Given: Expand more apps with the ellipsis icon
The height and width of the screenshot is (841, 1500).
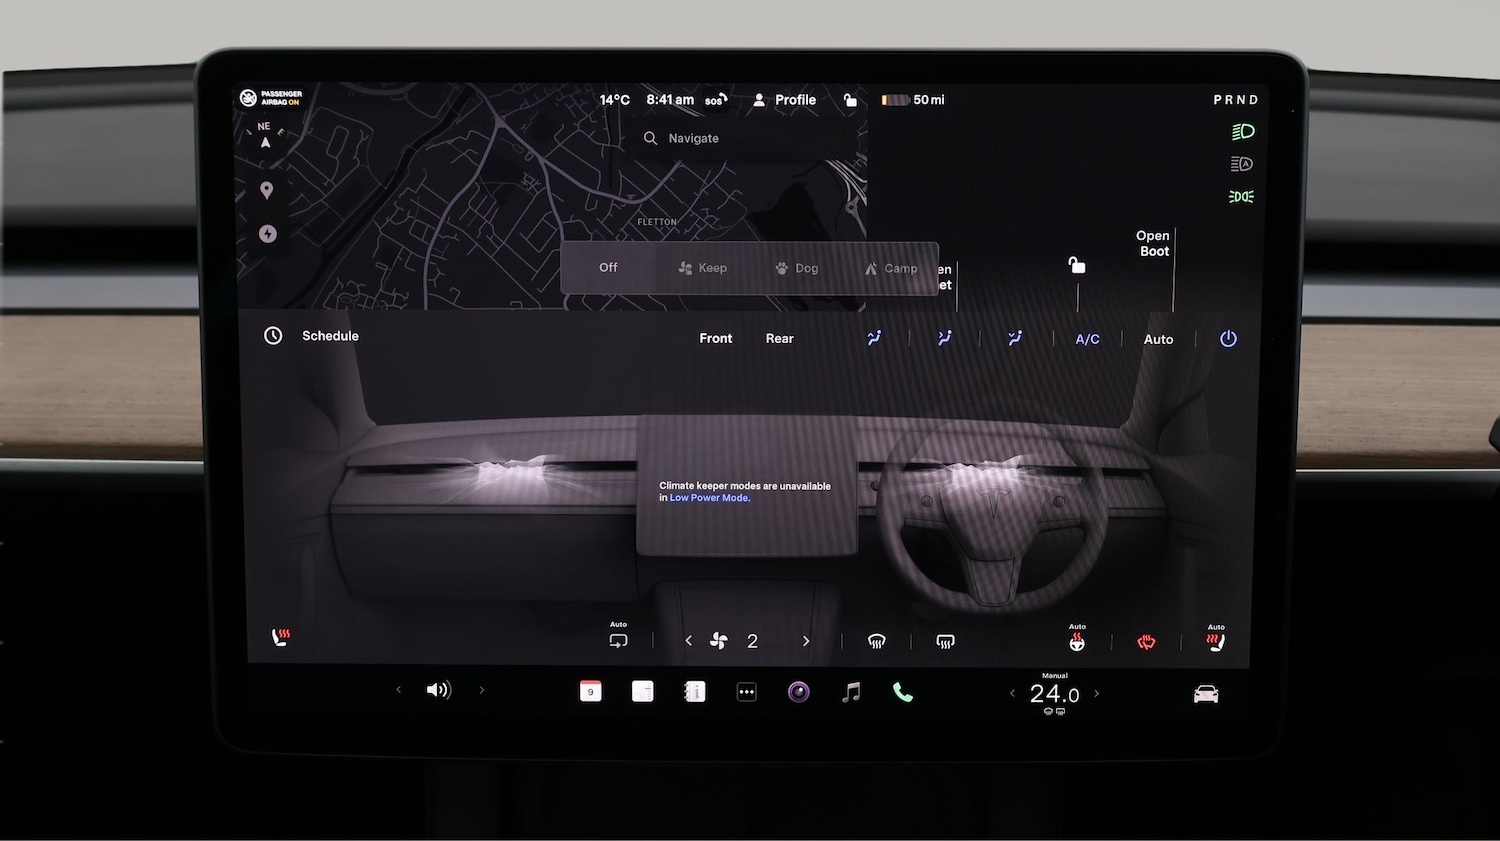Looking at the screenshot, I should [746, 691].
